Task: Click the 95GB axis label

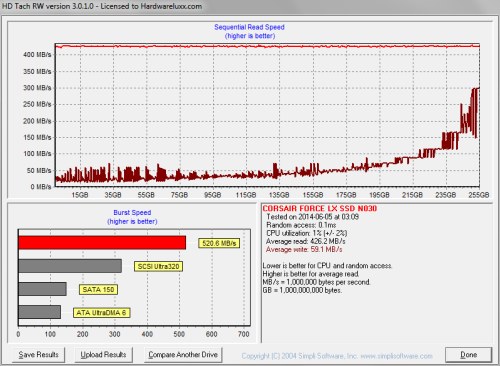Action: tap(213, 195)
